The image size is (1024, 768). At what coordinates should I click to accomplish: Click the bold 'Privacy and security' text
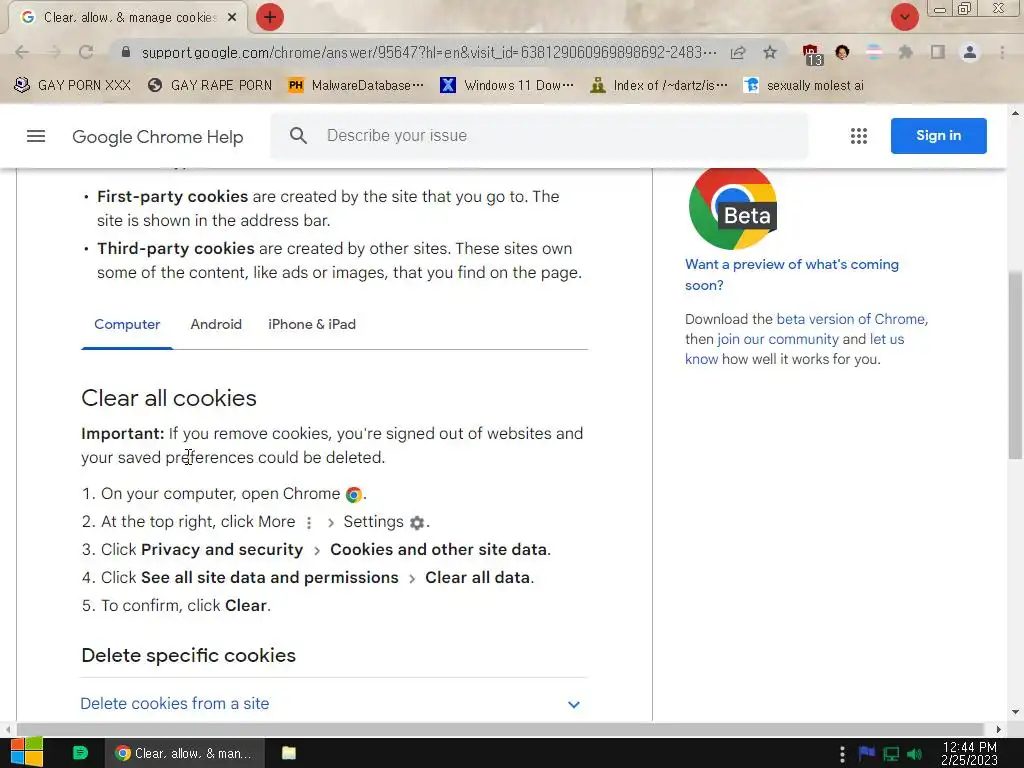coord(222,550)
